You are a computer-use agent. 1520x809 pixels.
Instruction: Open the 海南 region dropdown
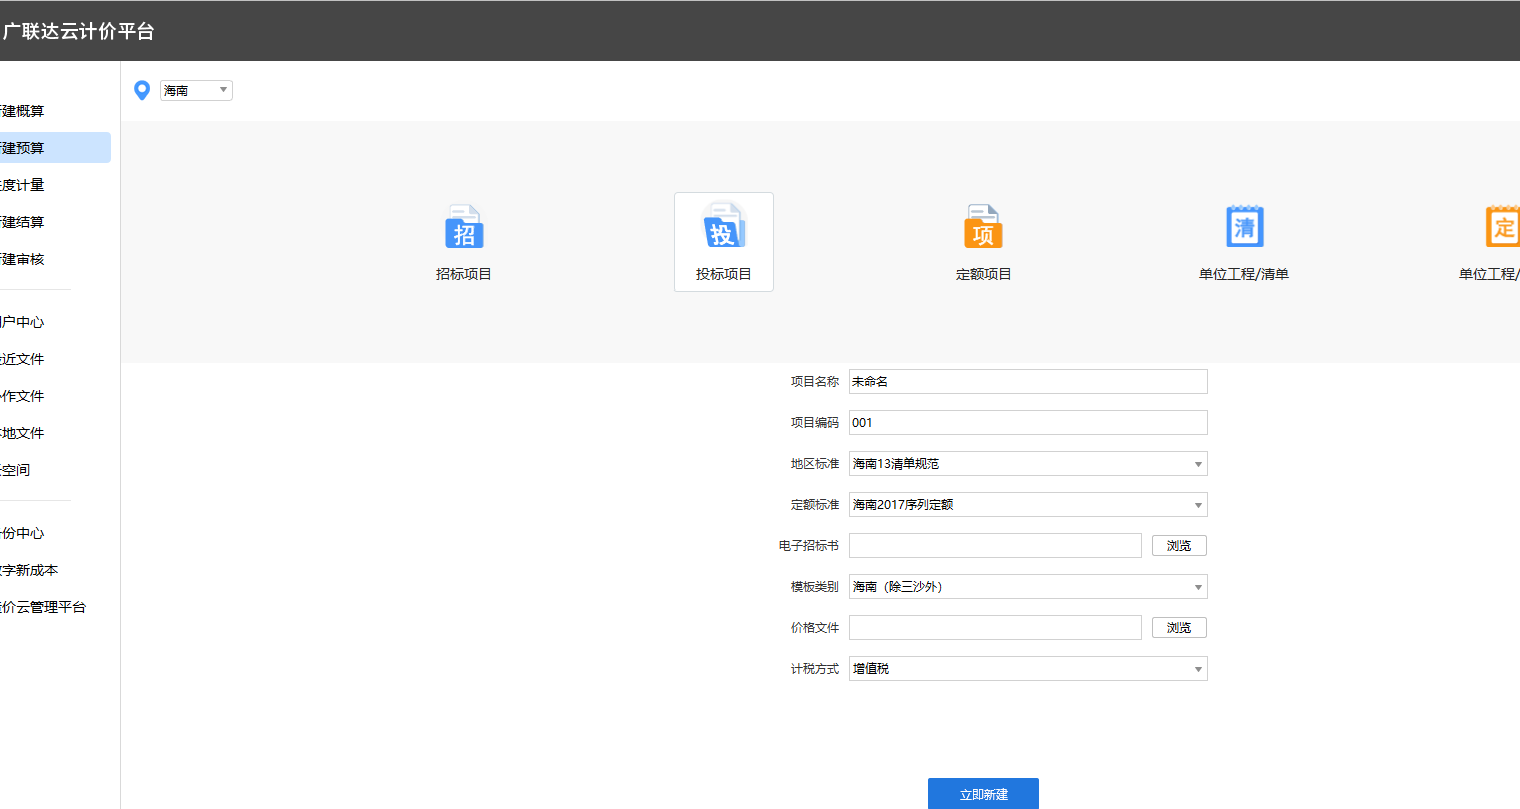tap(196, 90)
